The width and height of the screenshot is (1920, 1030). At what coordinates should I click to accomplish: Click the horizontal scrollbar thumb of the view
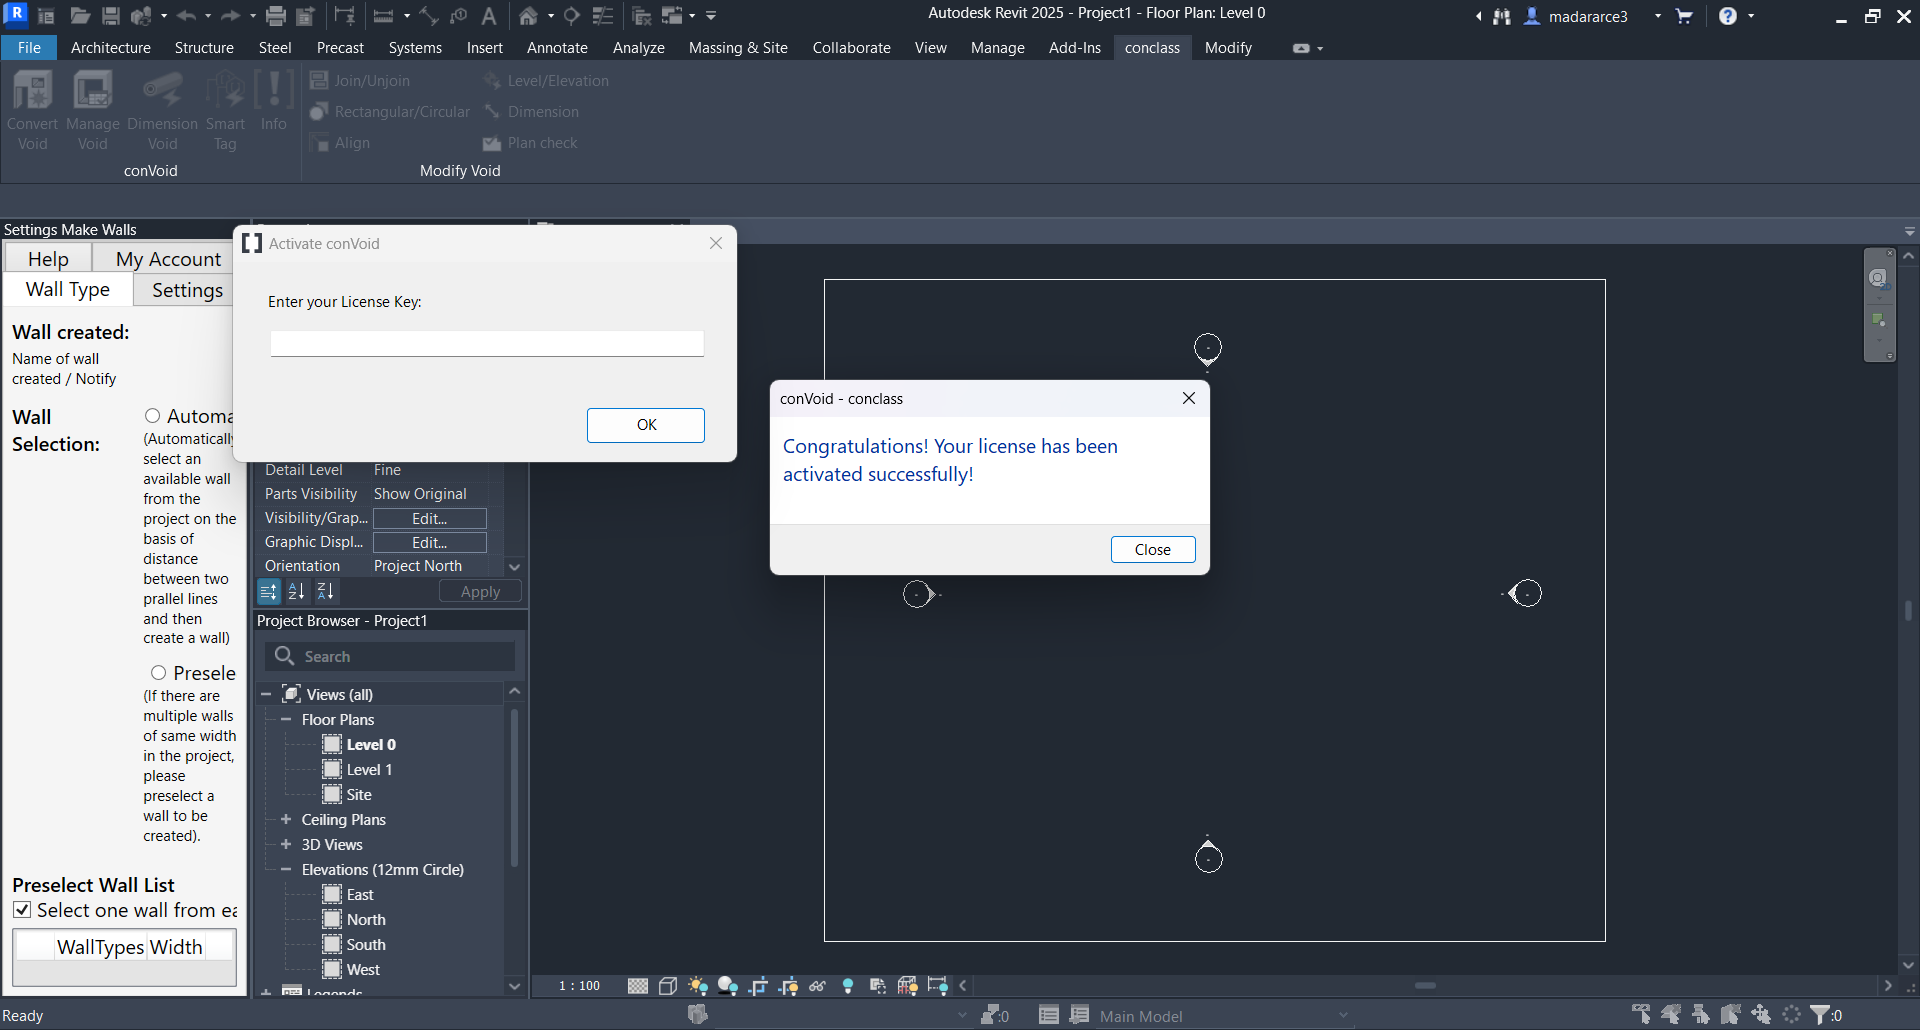[1425, 986]
